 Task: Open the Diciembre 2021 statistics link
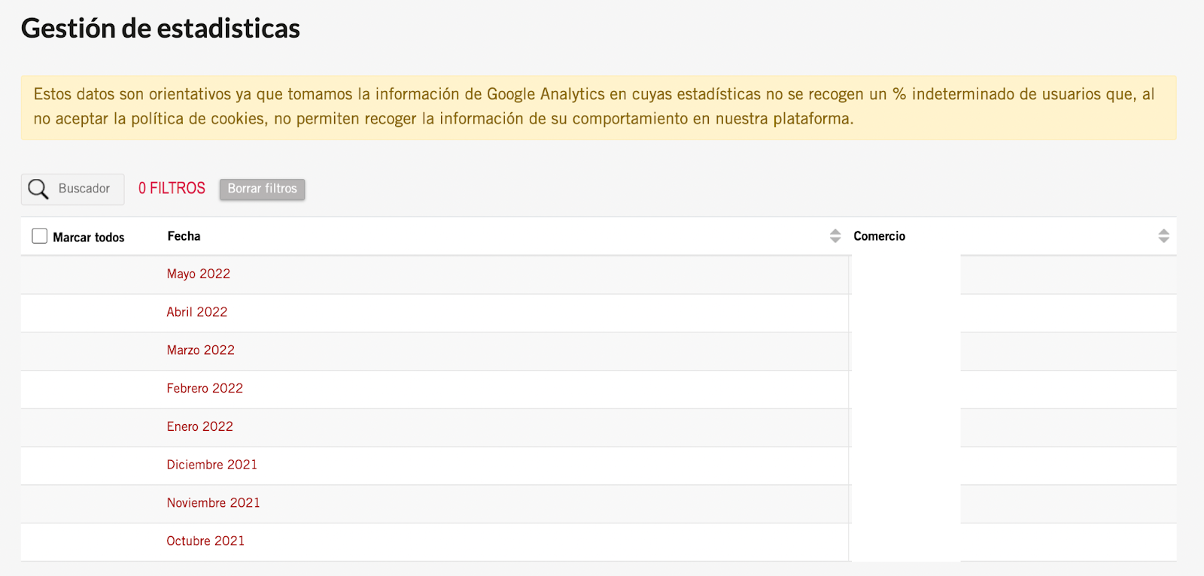click(212, 464)
